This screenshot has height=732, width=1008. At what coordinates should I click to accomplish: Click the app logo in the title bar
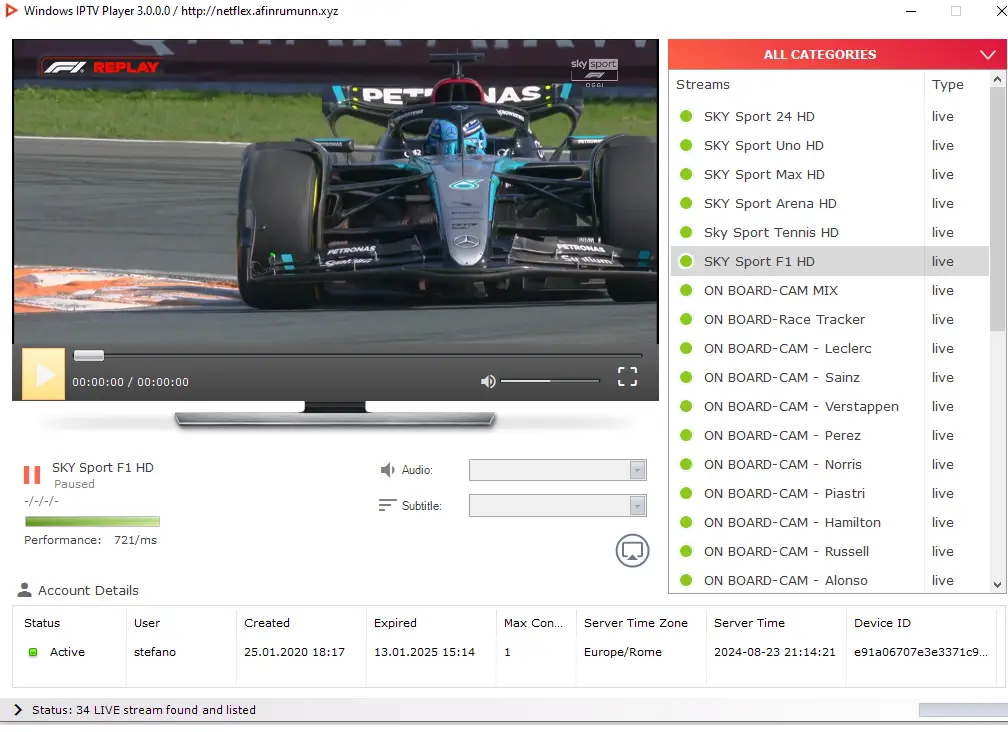pyautogui.click(x=11, y=10)
